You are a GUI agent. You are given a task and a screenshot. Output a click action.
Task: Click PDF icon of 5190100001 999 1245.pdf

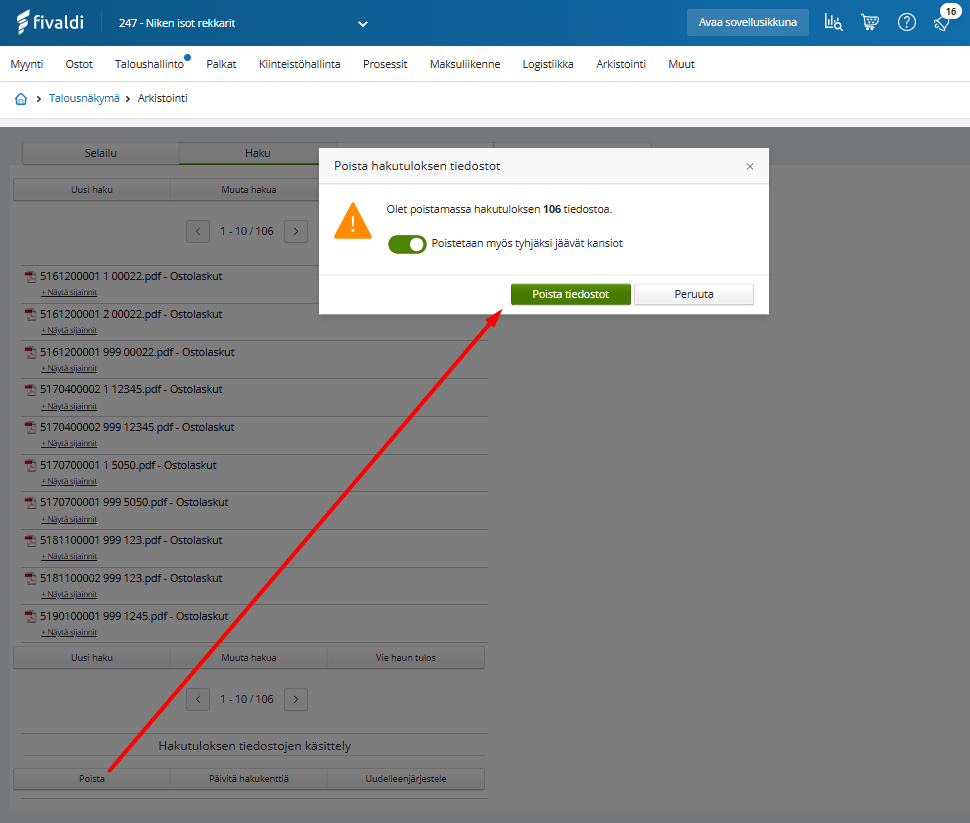(30, 616)
